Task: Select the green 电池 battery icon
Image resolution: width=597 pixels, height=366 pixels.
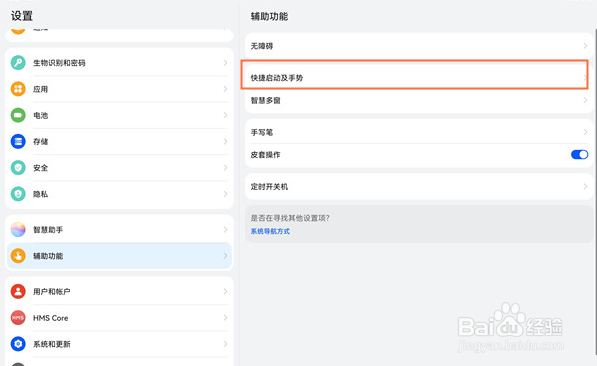Action: tap(18, 115)
